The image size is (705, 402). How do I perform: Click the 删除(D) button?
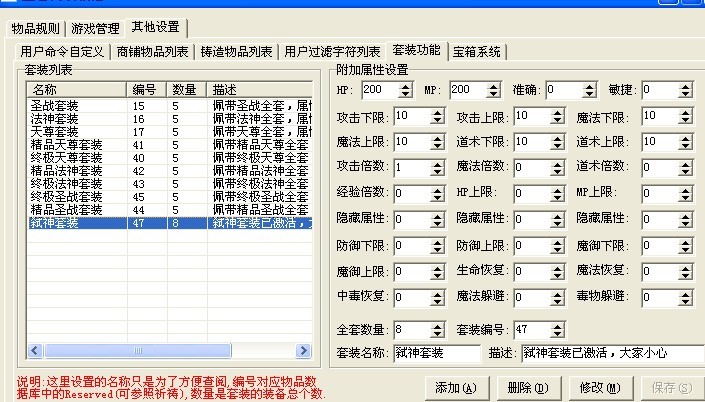pyautogui.click(x=528, y=388)
